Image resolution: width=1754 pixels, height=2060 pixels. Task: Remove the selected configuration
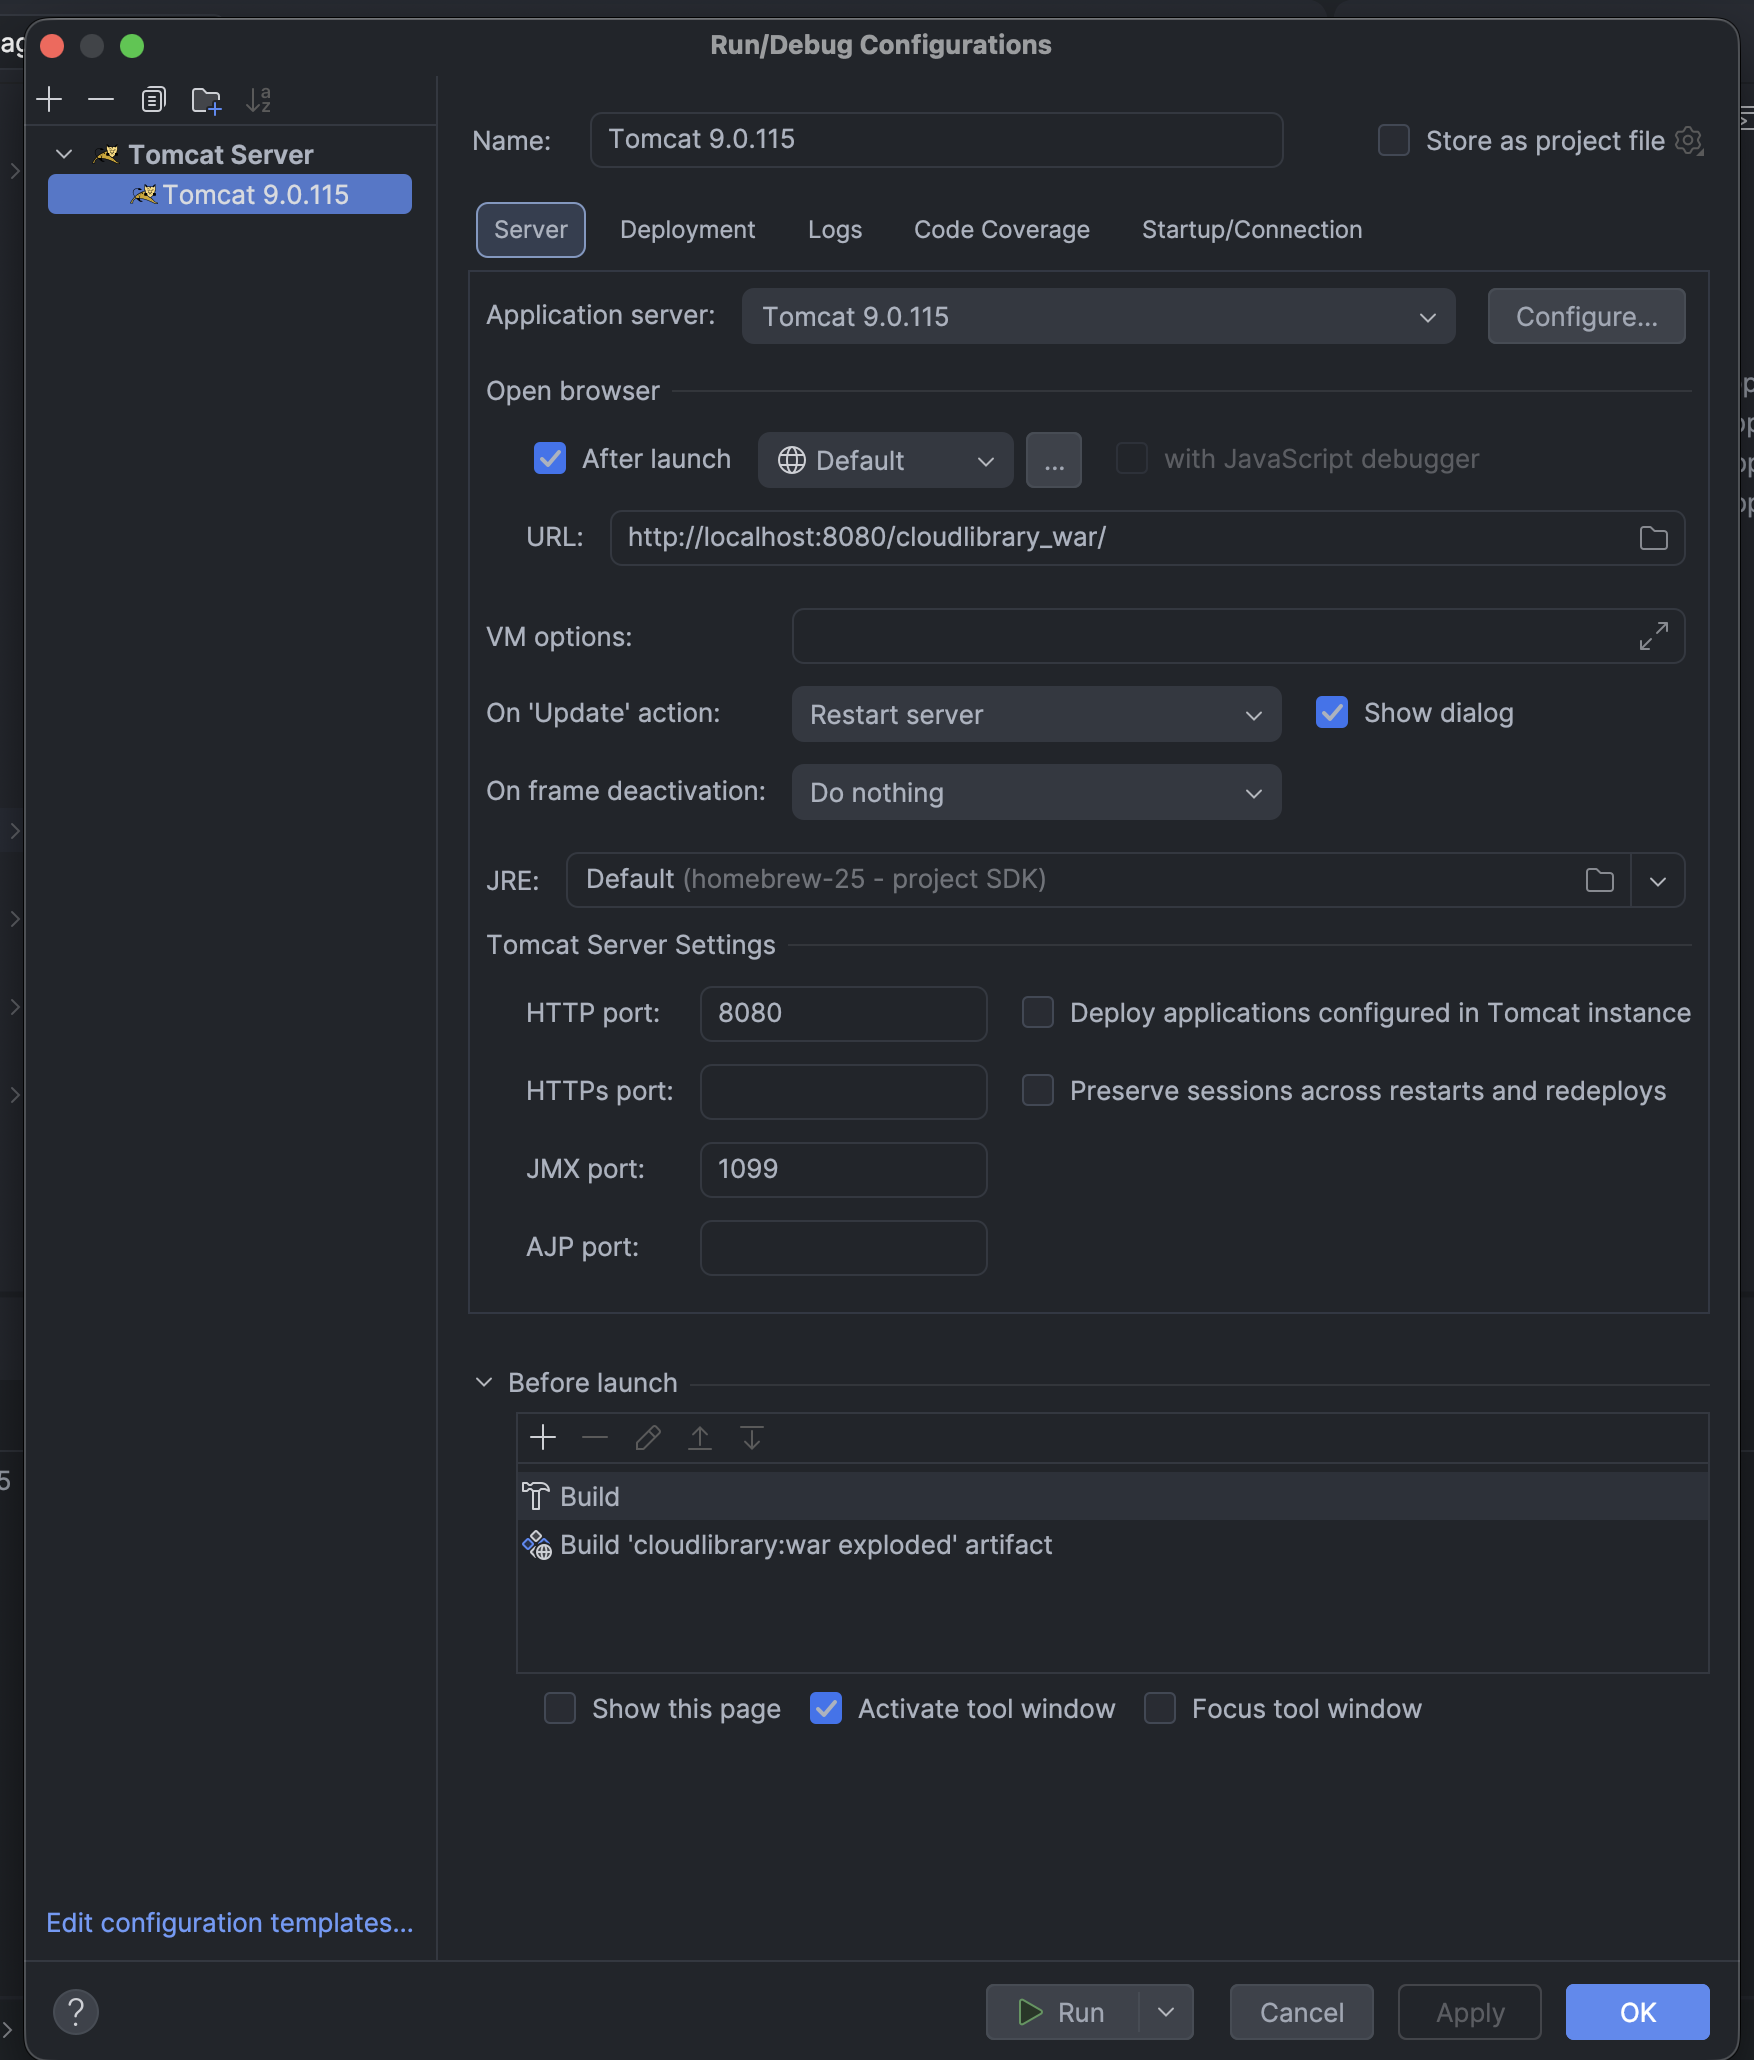point(101,100)
